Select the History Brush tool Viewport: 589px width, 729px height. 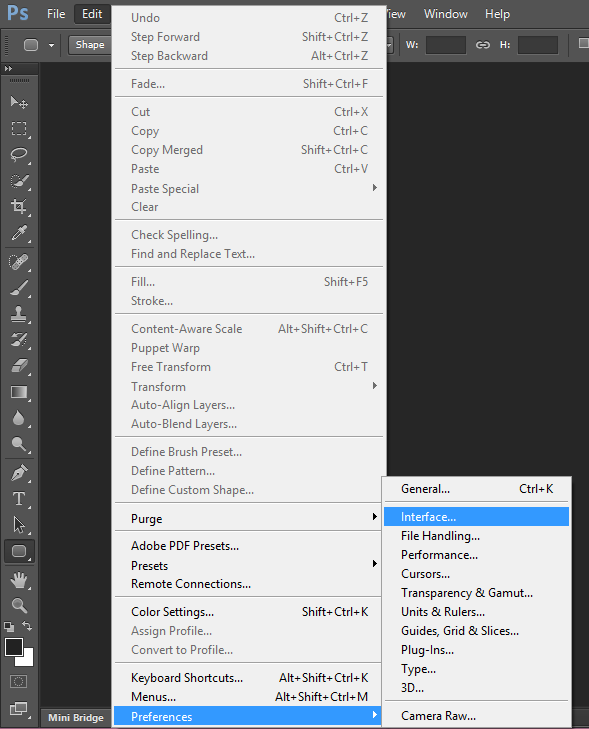(19, 340)
